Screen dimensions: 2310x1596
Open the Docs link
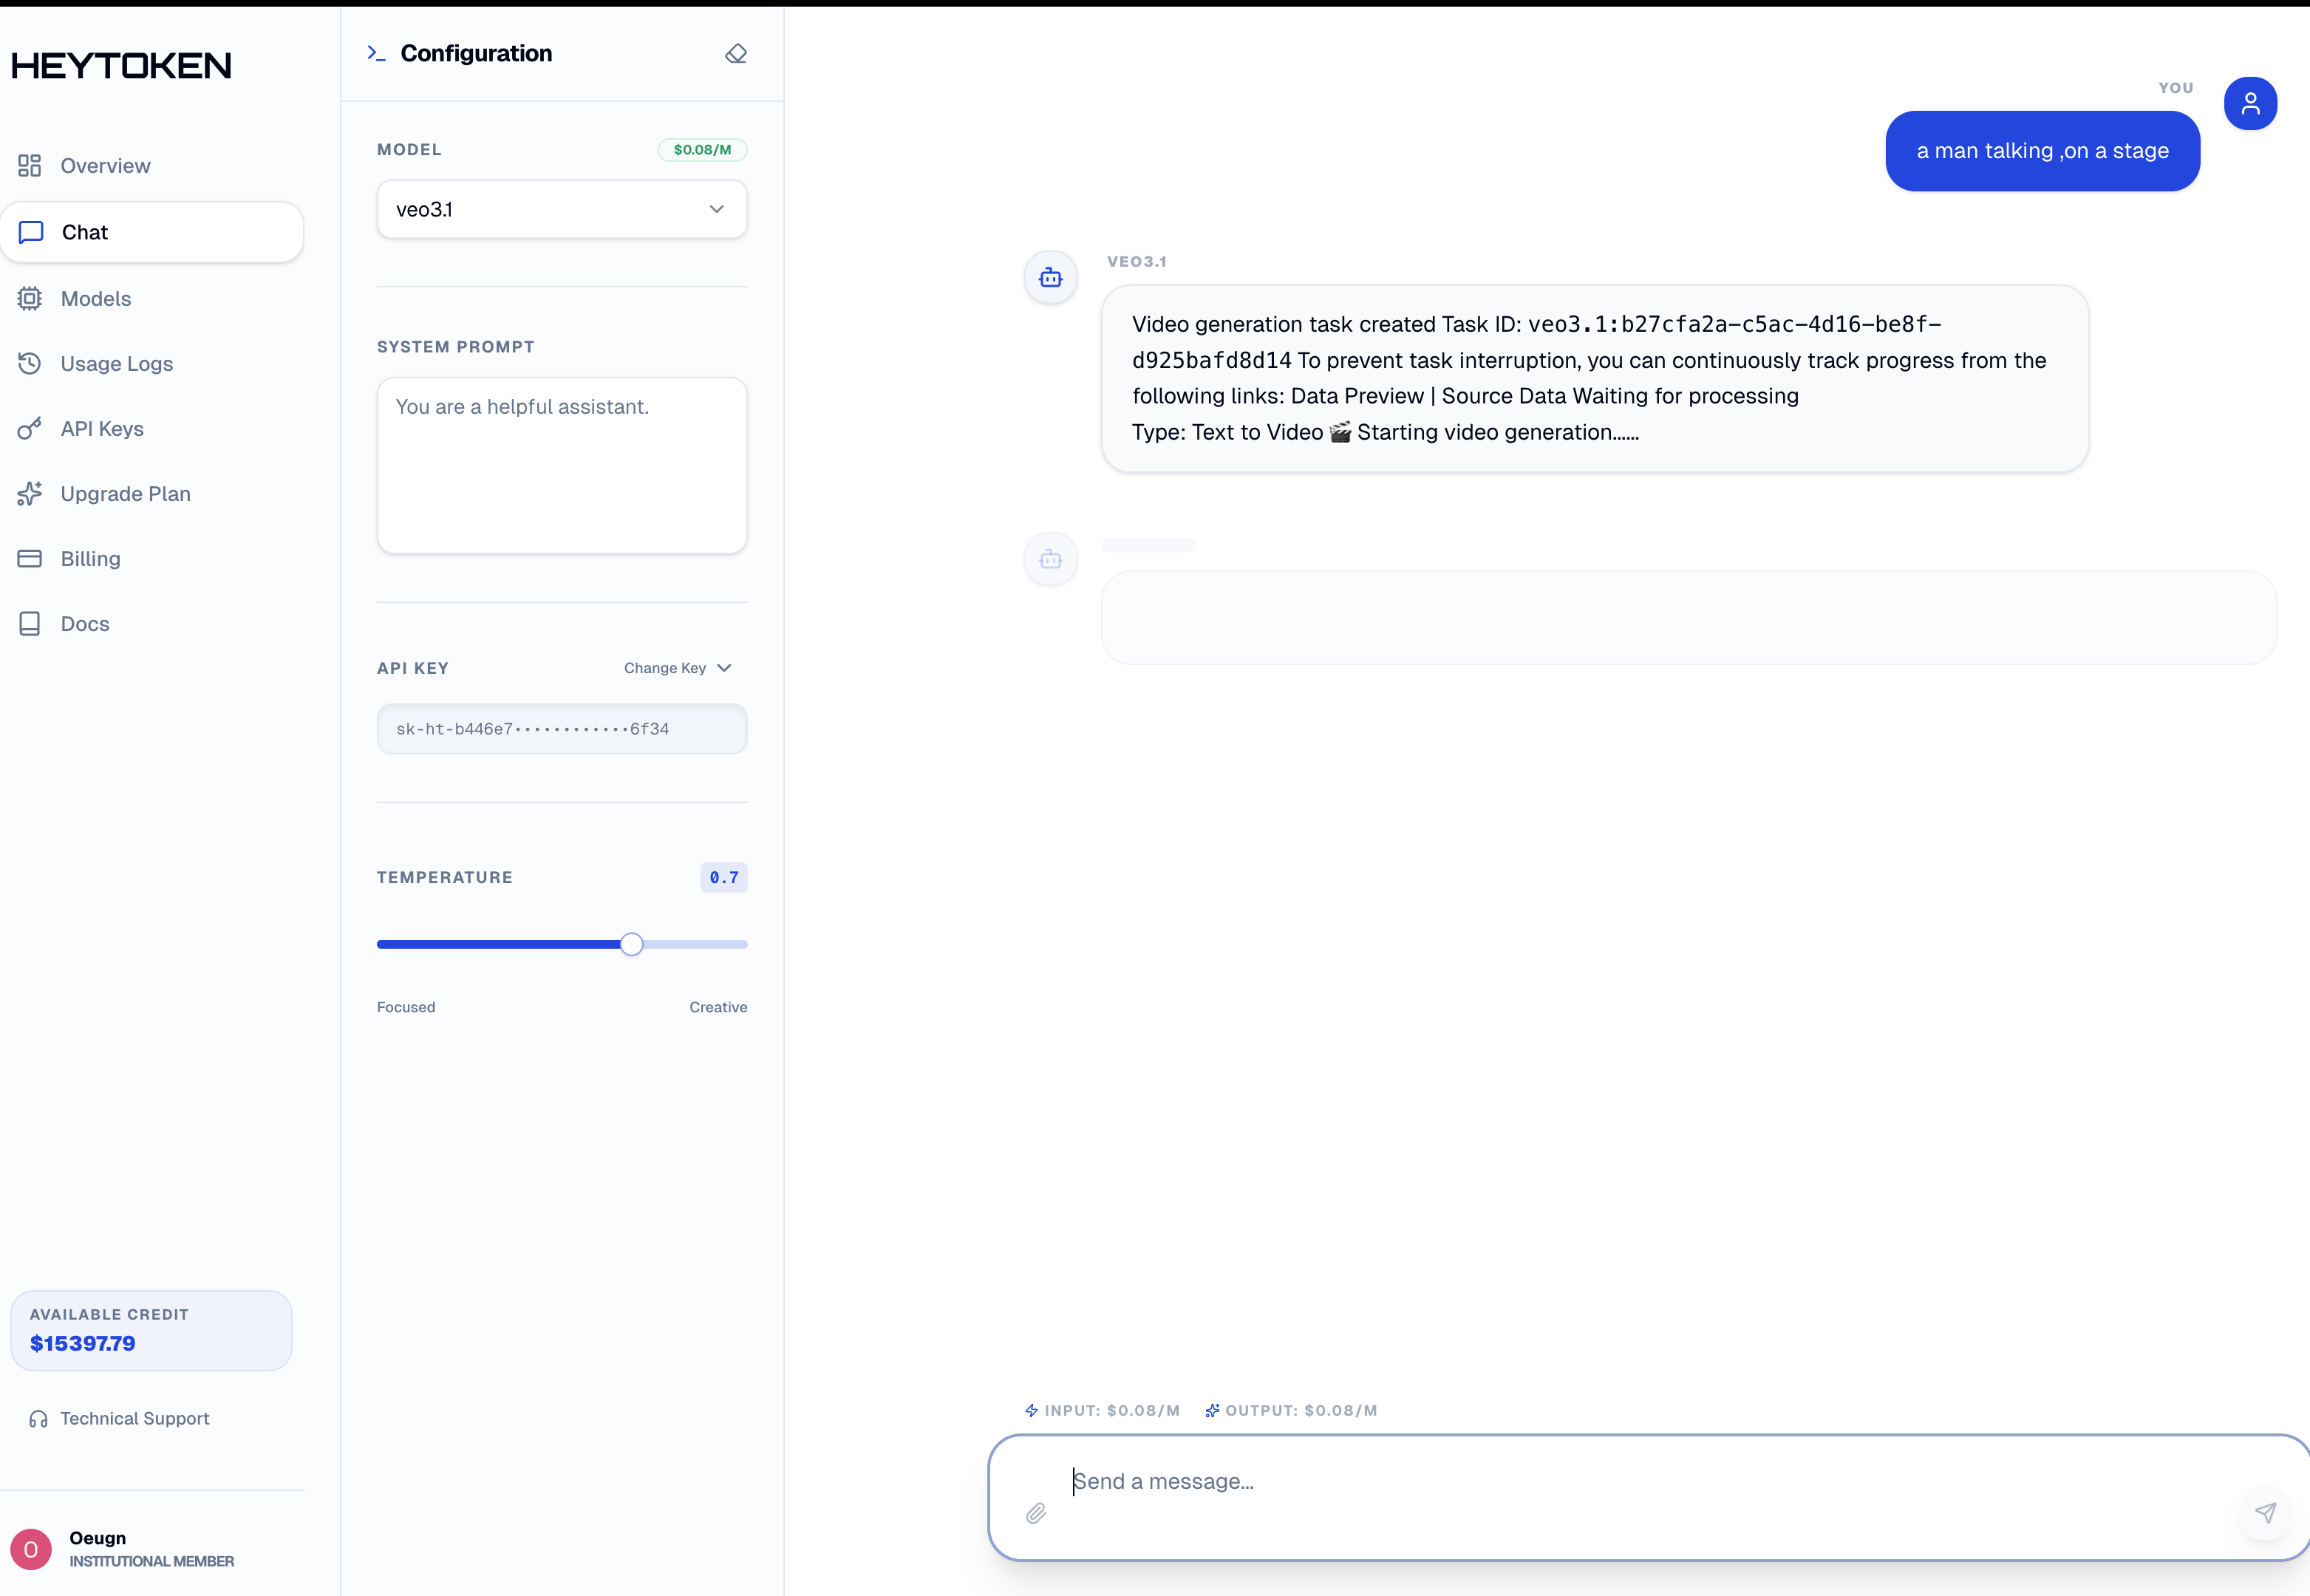click(x=85, y=624)
